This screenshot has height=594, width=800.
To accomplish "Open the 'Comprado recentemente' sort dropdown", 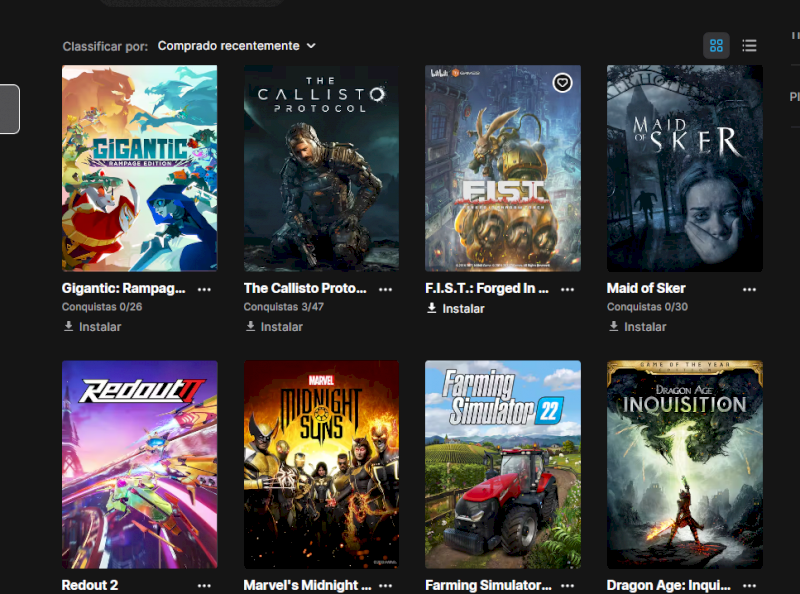I will point(236,46).
